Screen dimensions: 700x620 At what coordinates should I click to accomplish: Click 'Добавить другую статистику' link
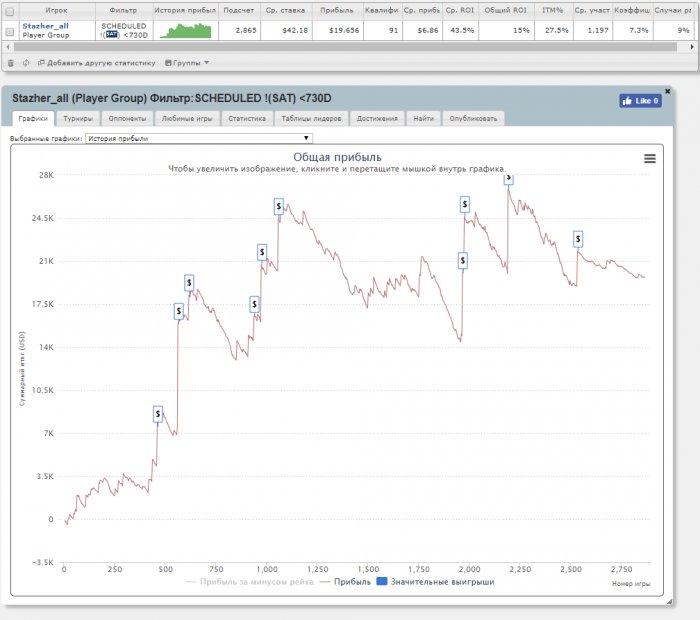pos(96,63)
